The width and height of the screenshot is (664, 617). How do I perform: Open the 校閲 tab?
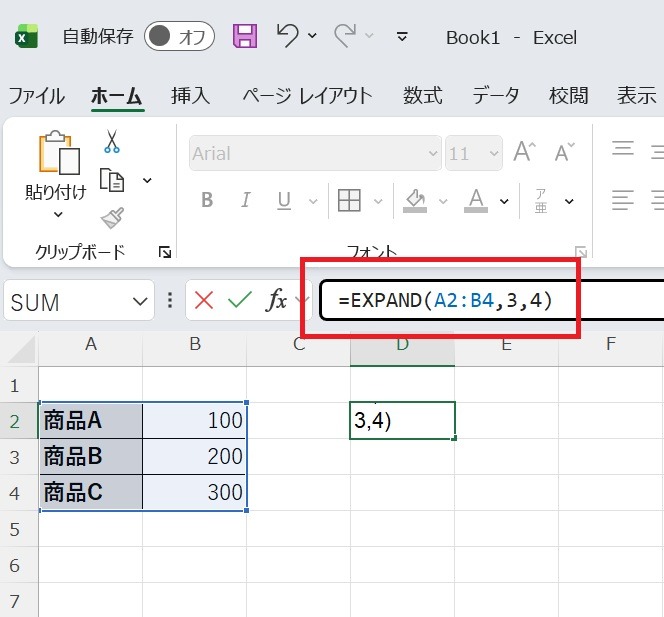pos(568,96)
